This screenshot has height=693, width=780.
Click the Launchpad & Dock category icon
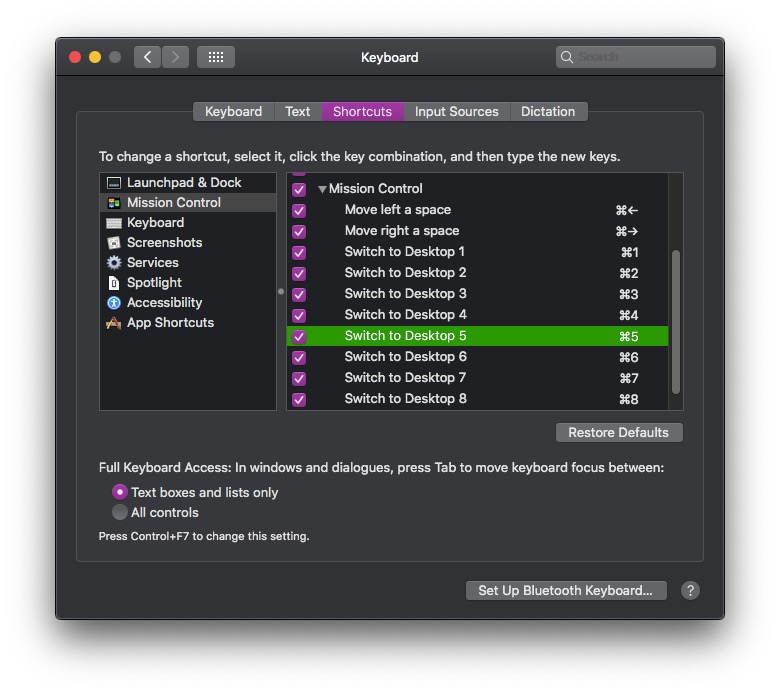point(114,183)
